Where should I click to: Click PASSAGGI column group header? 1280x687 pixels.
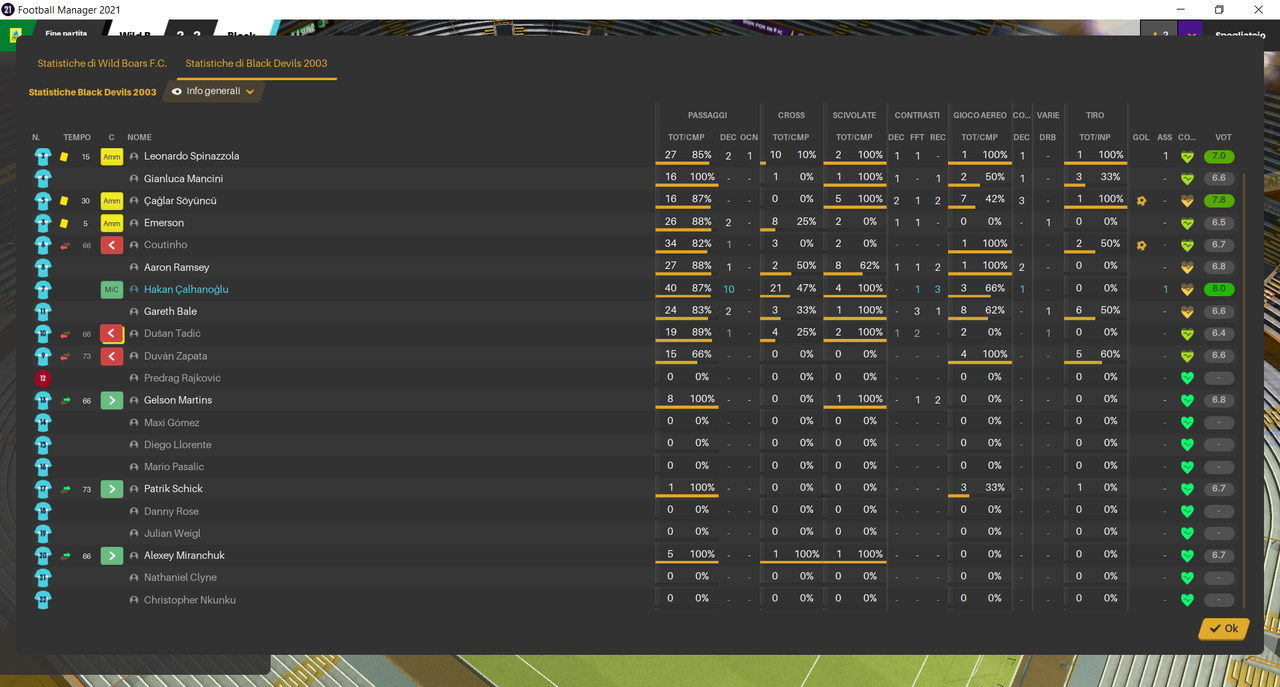pos(708,115)
